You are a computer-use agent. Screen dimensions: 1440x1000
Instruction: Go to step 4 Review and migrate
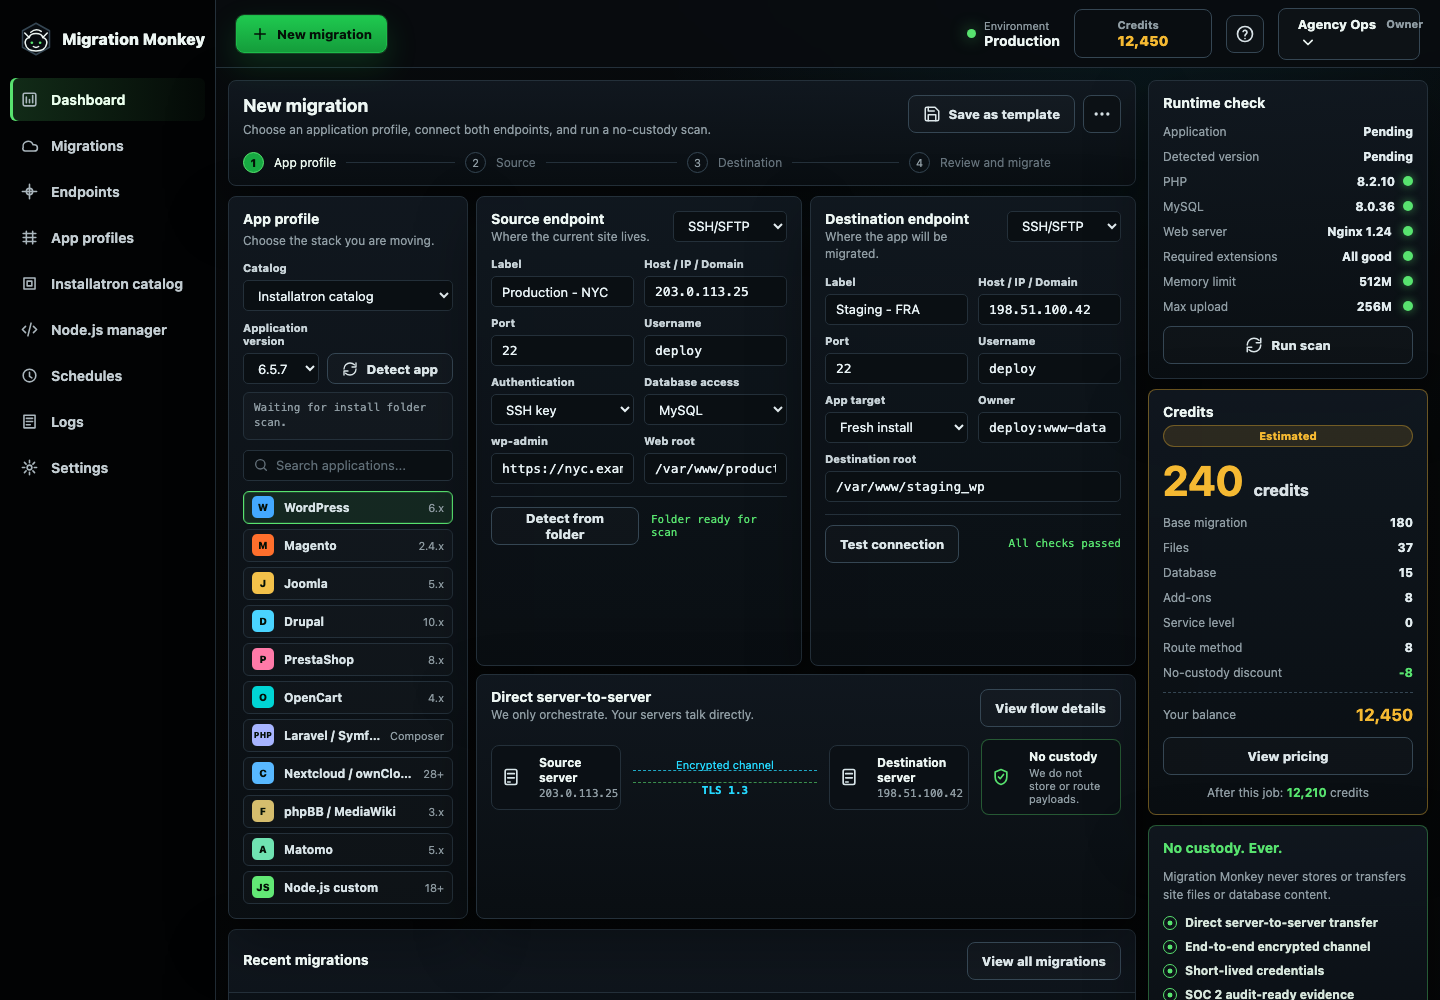point(980,162)
